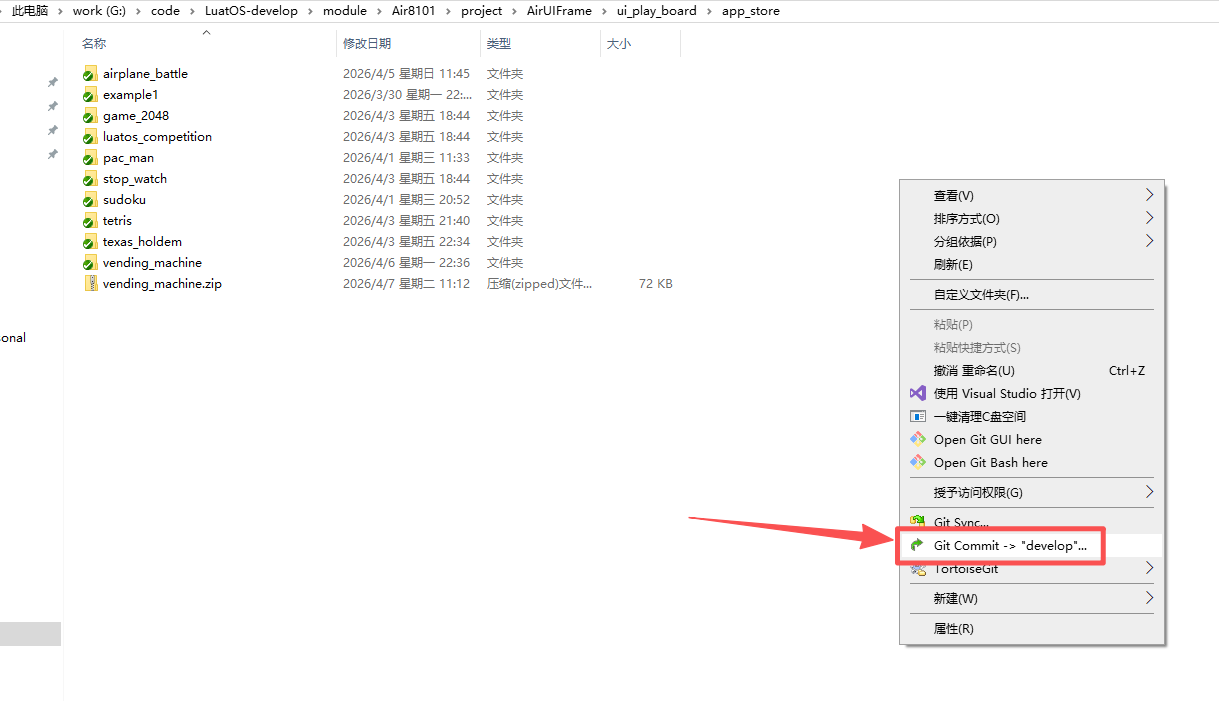The width and height of the screenshot is (1219, 701).
Task: Expand the 排序方式(O) submenu arrow
Action: pos(1149,218)
